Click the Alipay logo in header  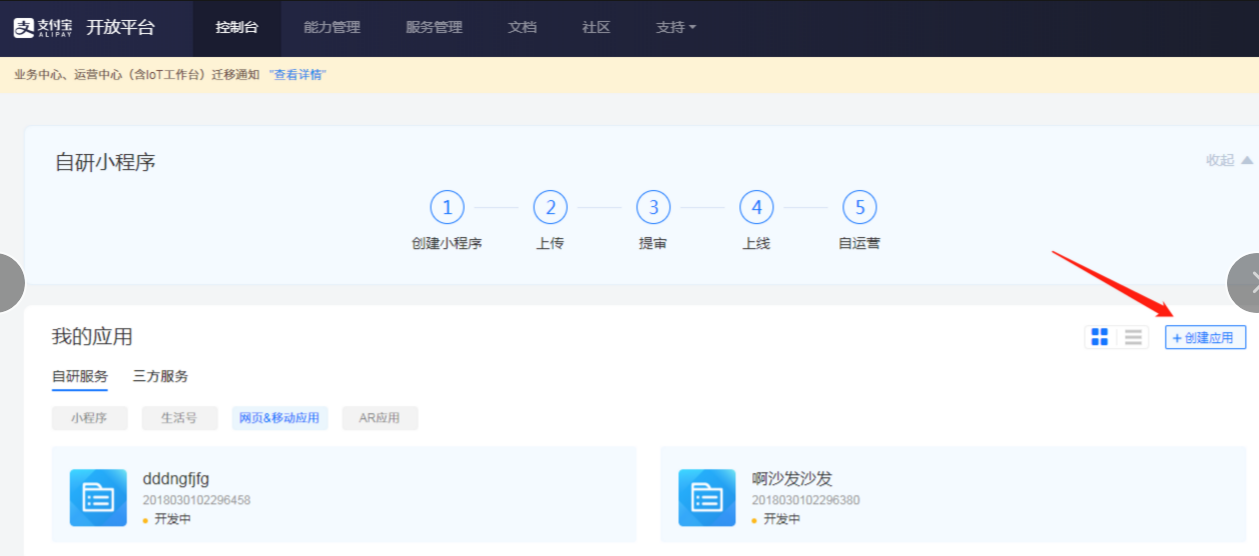click(42, 27)
